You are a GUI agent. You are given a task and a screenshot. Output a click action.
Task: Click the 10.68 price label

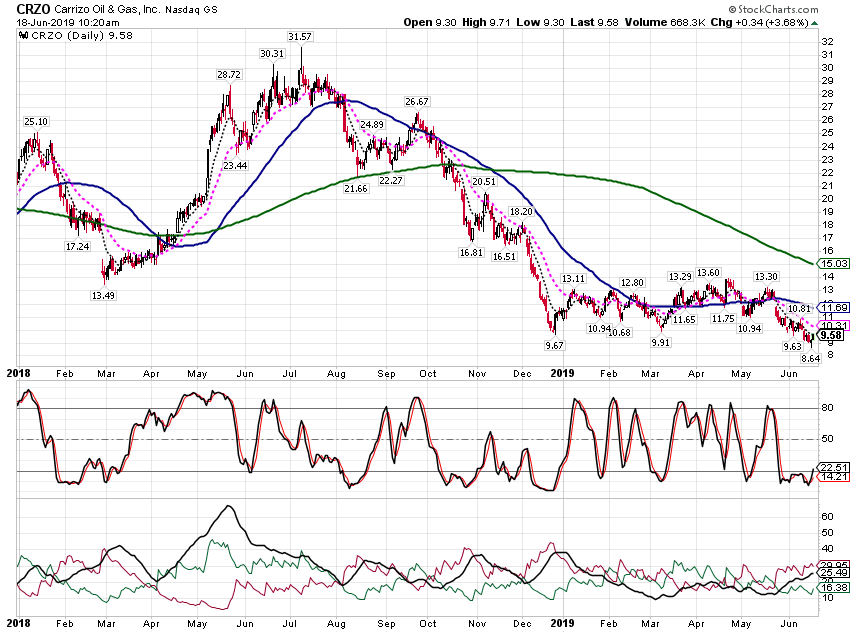[x=619, y=333]
